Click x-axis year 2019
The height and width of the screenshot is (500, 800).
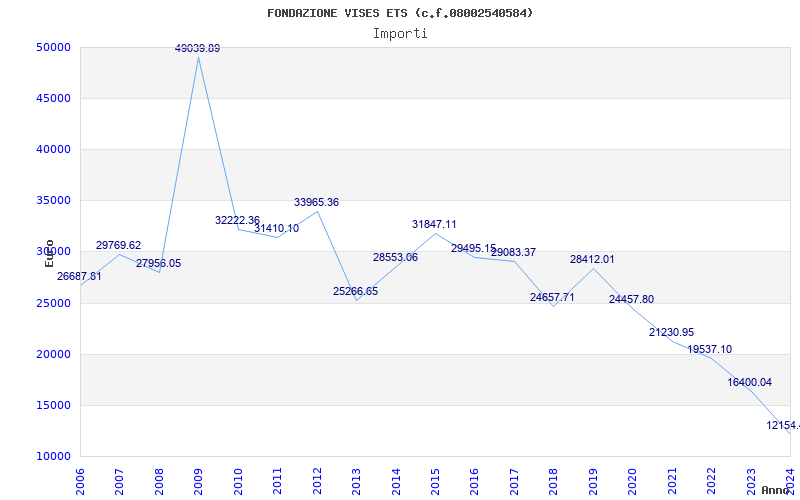tap(593, 481)
